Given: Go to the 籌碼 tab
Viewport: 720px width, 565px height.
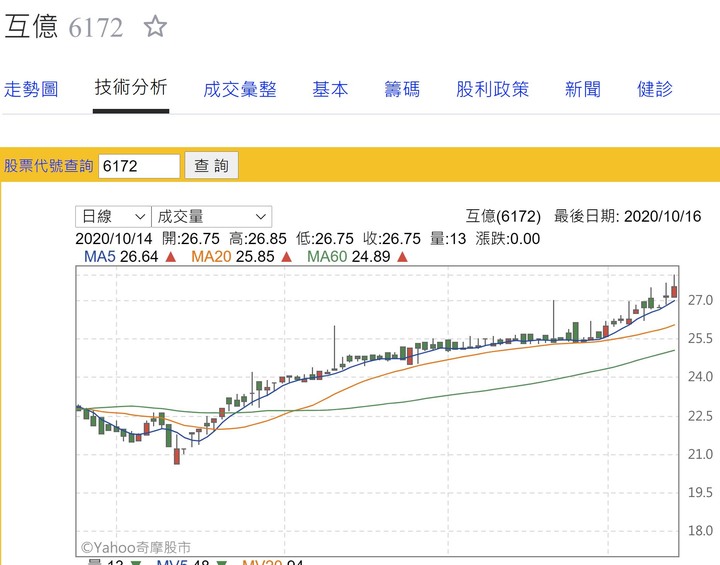Looking at the screenshot, I should coord(402,89).
